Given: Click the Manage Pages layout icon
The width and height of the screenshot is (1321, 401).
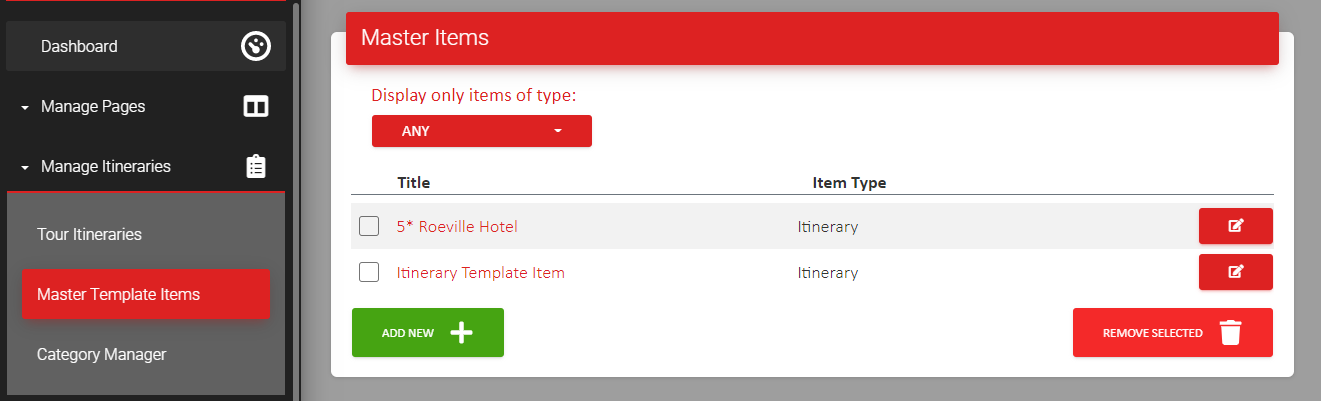Looking at the screenshot, I should (256, 106).
